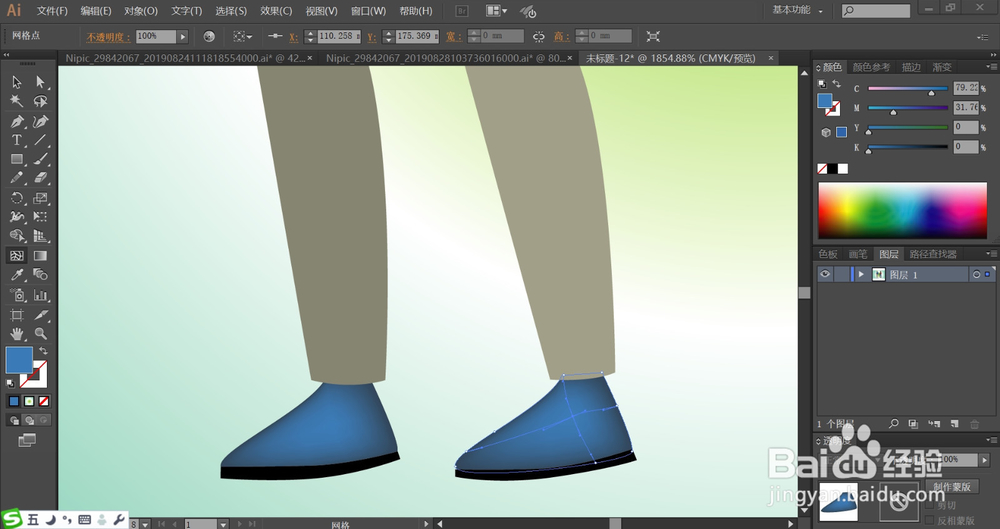The image size is (1000, 529).
Task: Click the 制作蒙版 button
Action: 952,486
